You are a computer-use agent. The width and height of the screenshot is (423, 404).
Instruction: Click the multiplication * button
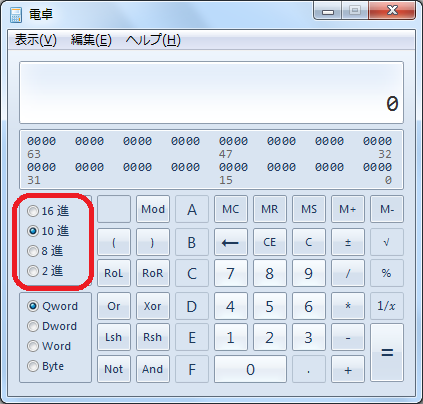(x=348, y=306)
